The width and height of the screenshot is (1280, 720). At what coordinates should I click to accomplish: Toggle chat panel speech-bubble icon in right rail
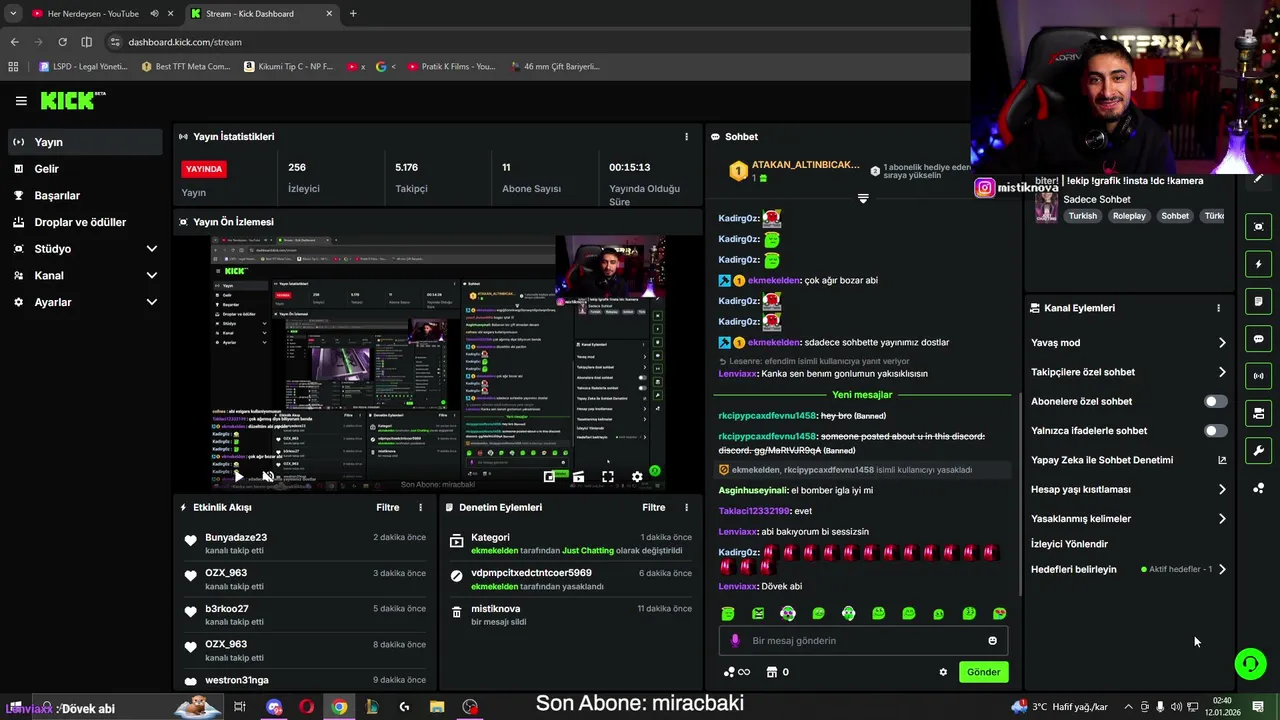tap(1258, 339)
